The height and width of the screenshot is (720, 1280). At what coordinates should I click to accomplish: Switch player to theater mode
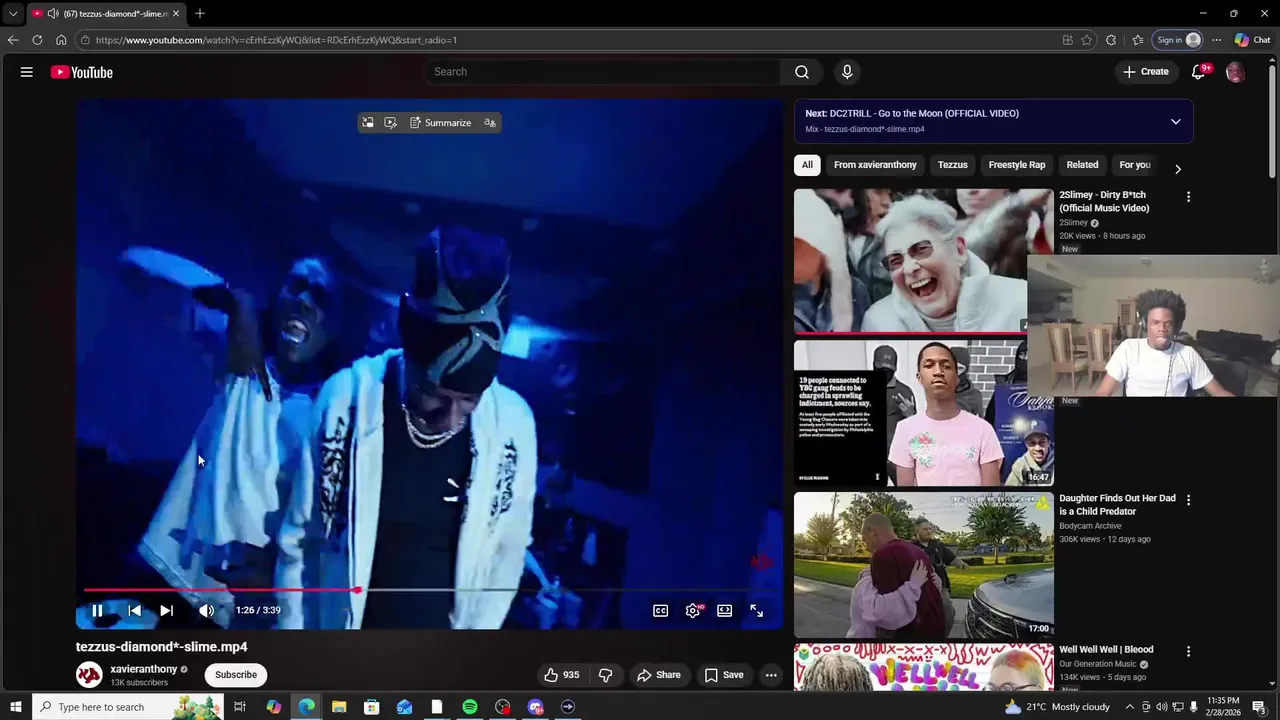724,610
